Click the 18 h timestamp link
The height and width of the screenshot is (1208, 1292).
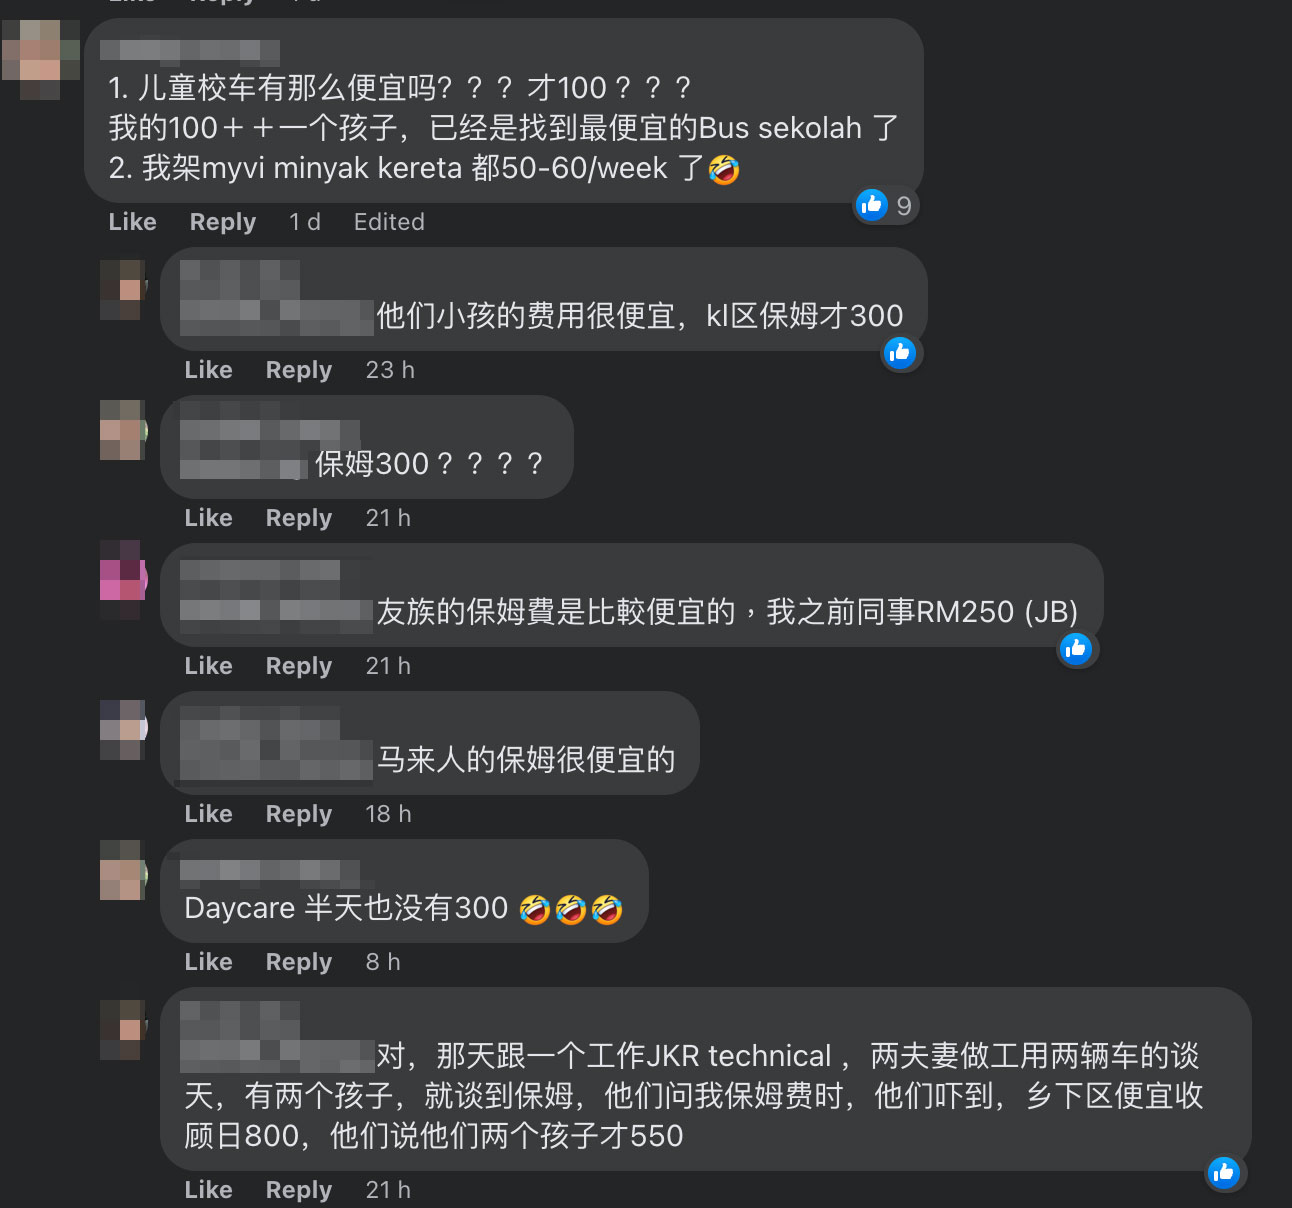pos(388,814)
